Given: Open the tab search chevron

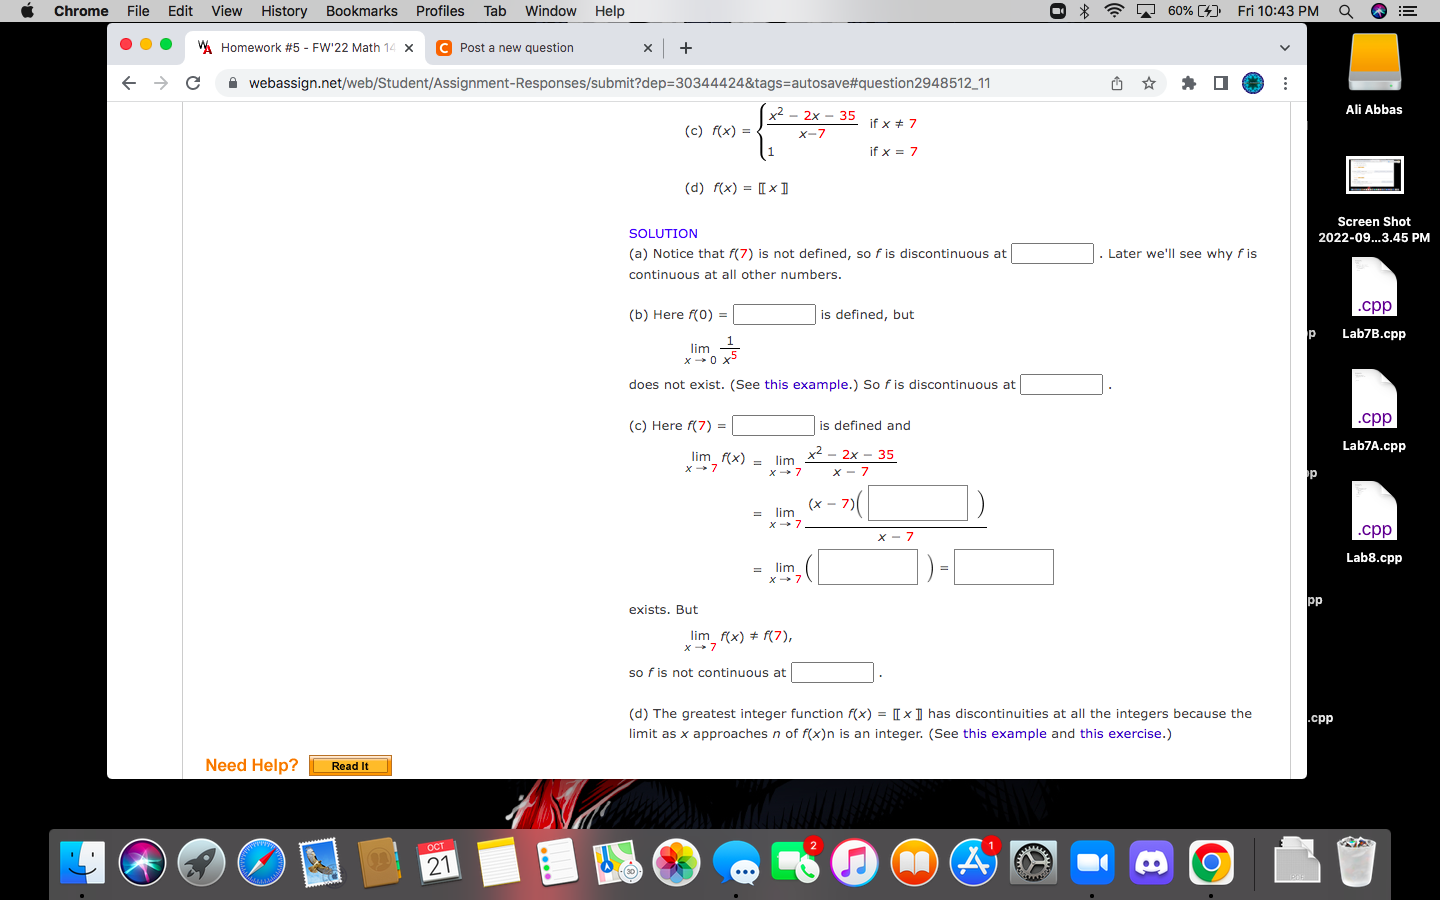Looking at the screenshot, I should (1284, 47).
